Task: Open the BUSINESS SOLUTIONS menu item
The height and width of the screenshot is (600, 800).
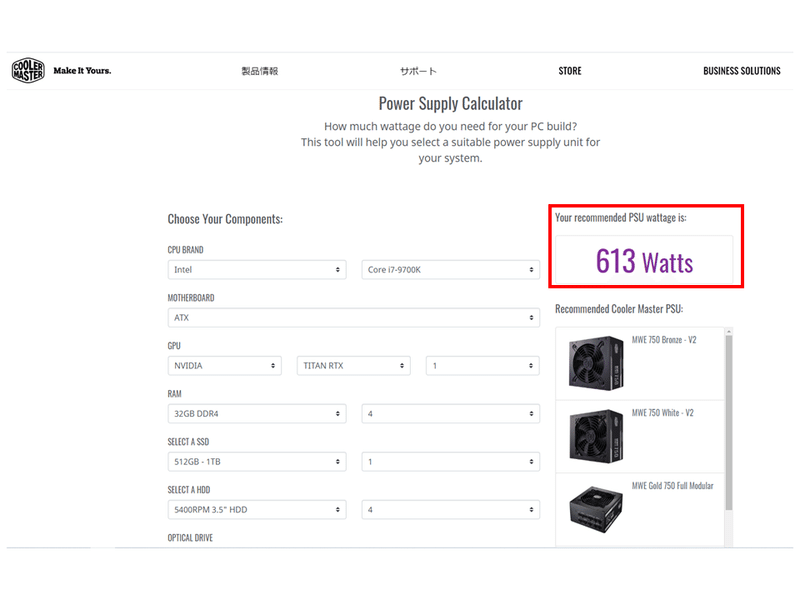Action: tap(741, 71)
